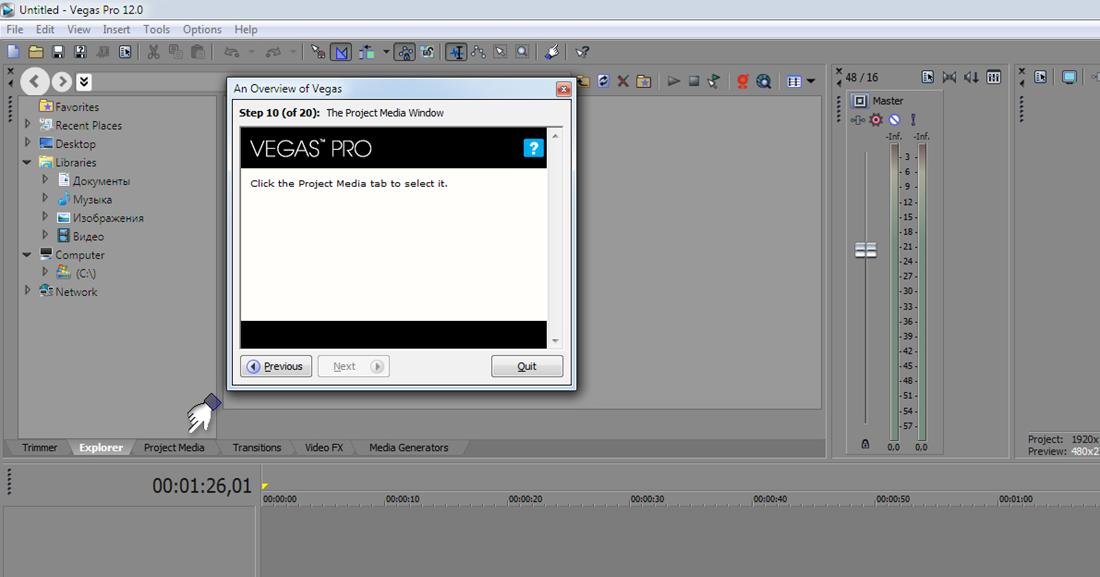Expand the Network tree node
This screenshot has width=1100, height=577.
click(28, 290)
